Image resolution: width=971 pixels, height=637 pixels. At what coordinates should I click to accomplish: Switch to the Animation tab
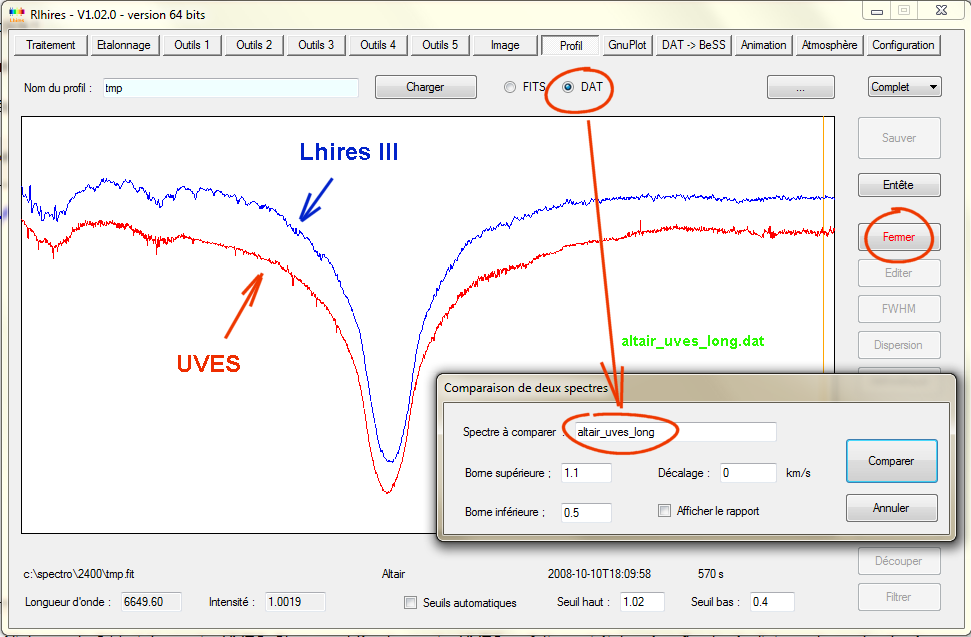coord(764,45)
